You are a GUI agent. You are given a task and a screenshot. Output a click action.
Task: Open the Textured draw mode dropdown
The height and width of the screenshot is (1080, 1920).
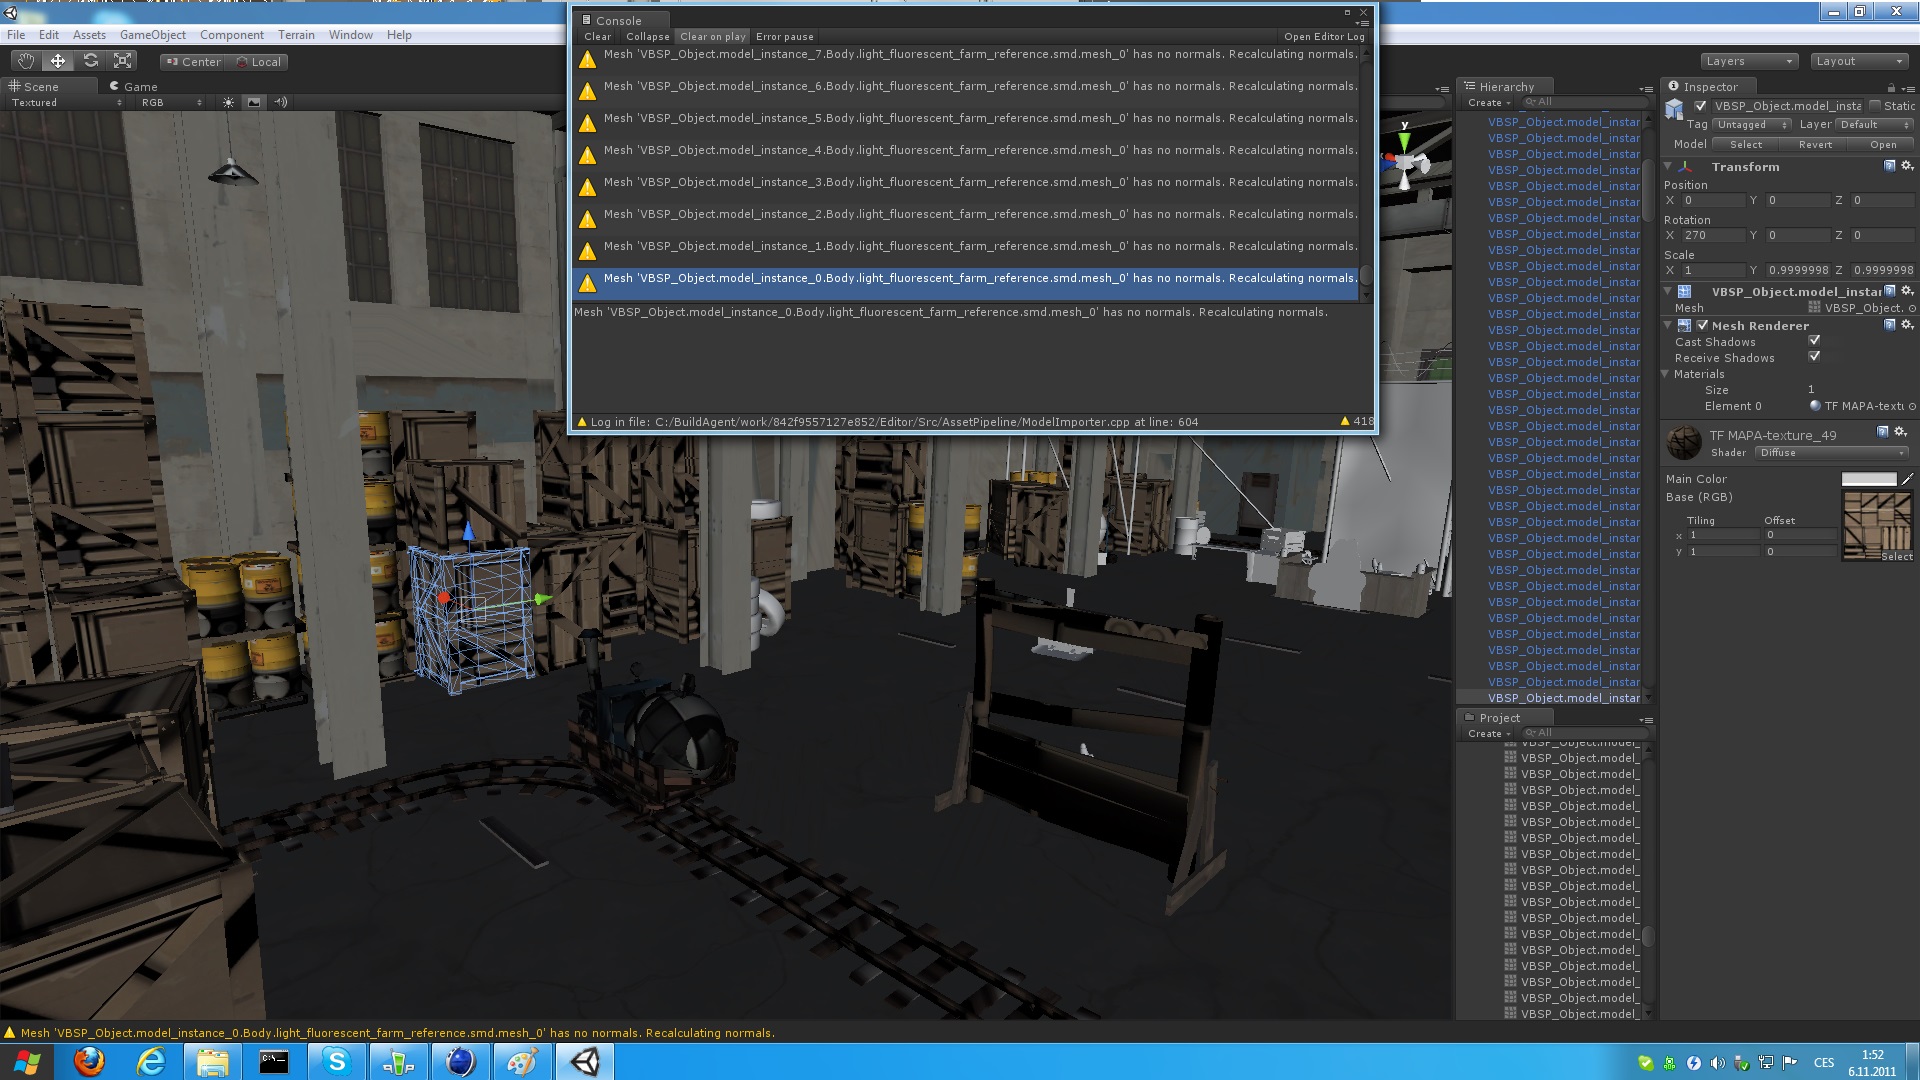tap(66, 102)
